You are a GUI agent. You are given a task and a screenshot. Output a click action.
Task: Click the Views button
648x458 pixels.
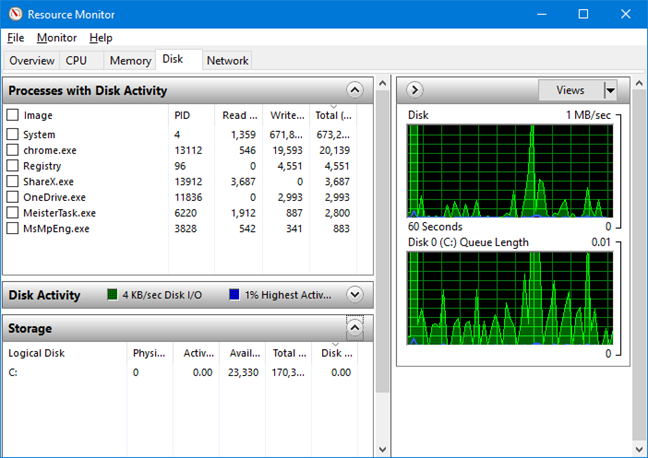(x=571, y=90)
